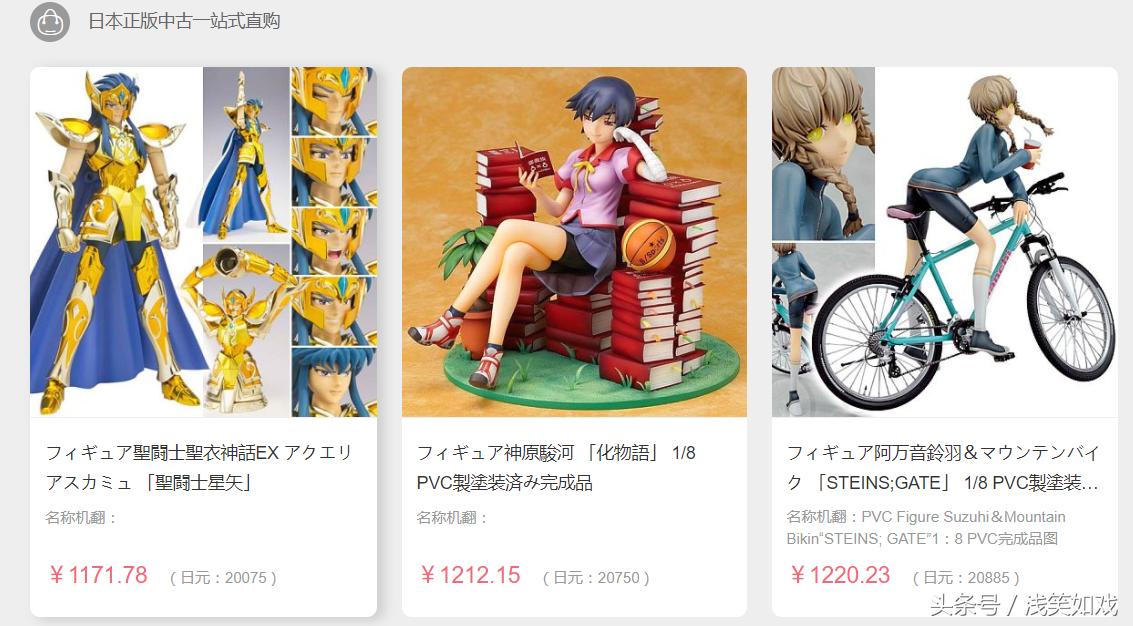Open the Aquarius Camus figure main image
The image size is (1133, 626).
click(x=116, y=242)
